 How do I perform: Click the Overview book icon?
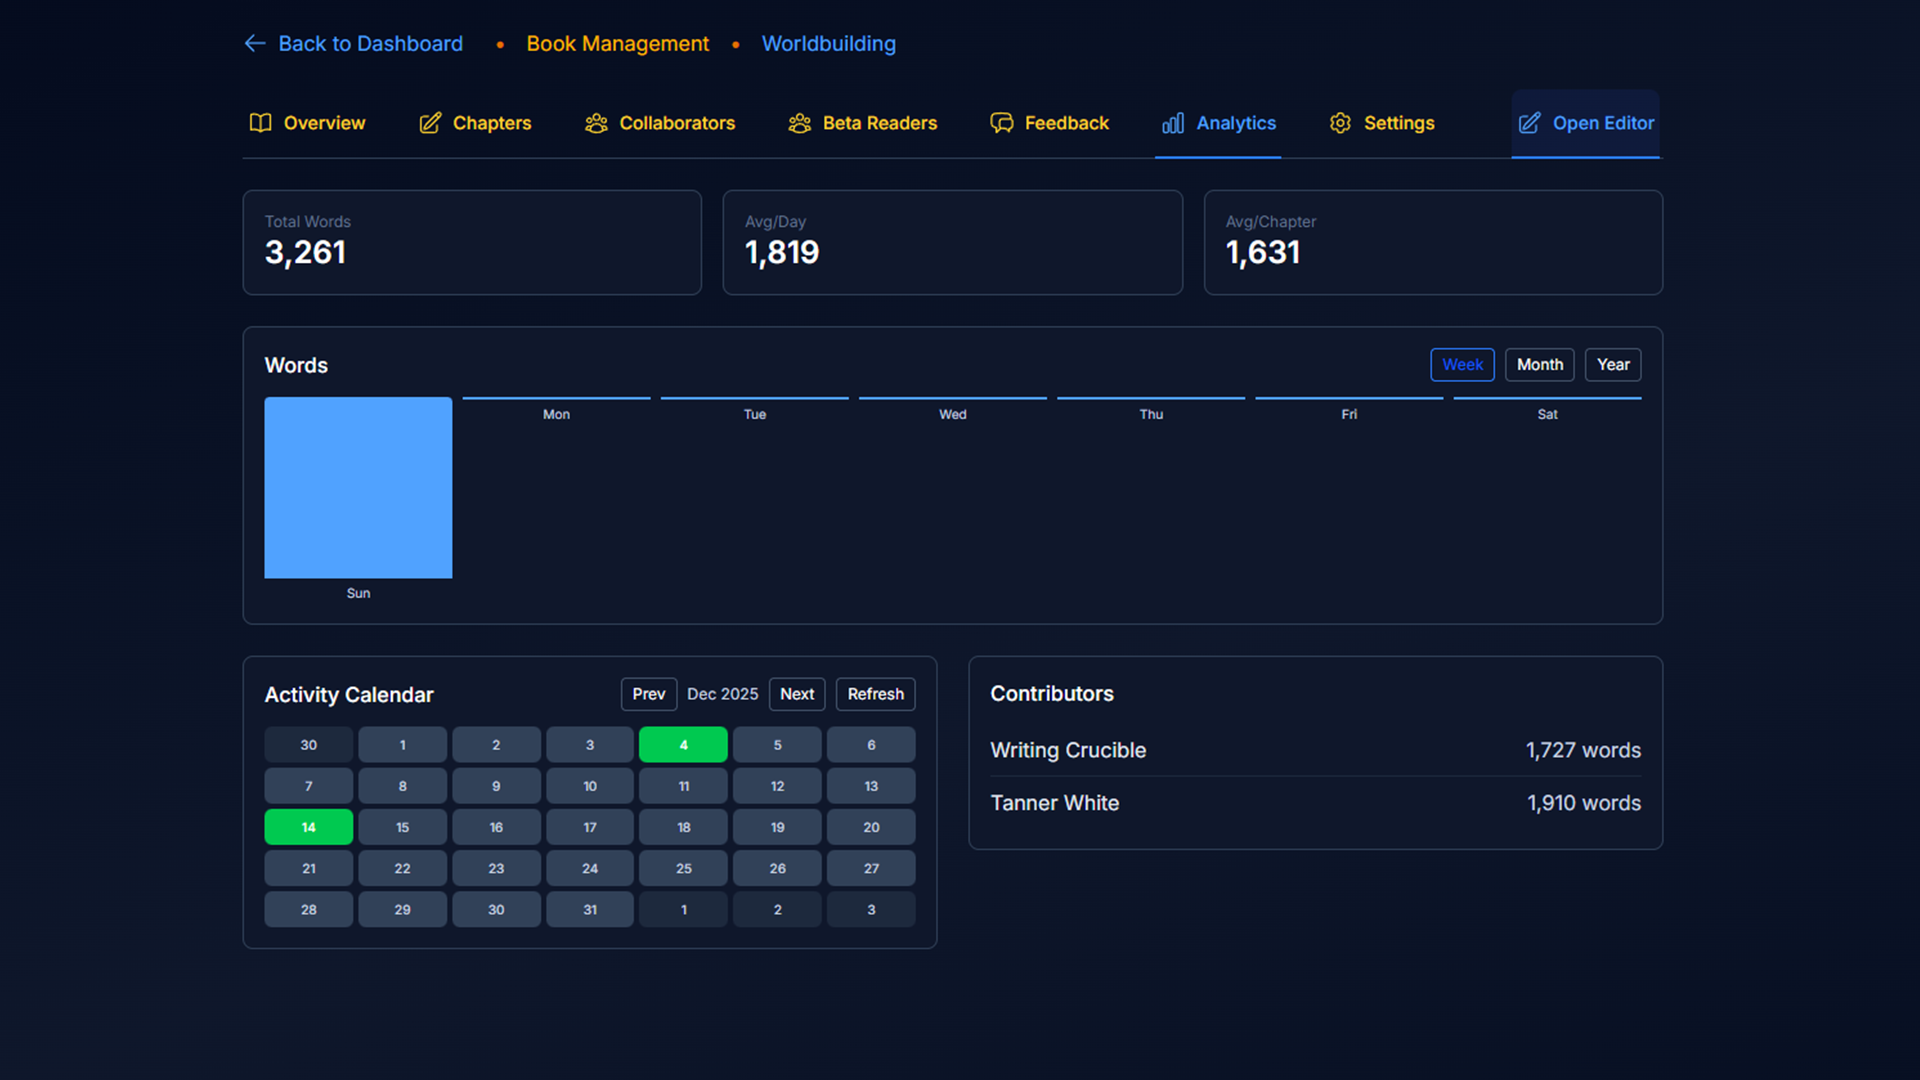click(x=259, y=123)
